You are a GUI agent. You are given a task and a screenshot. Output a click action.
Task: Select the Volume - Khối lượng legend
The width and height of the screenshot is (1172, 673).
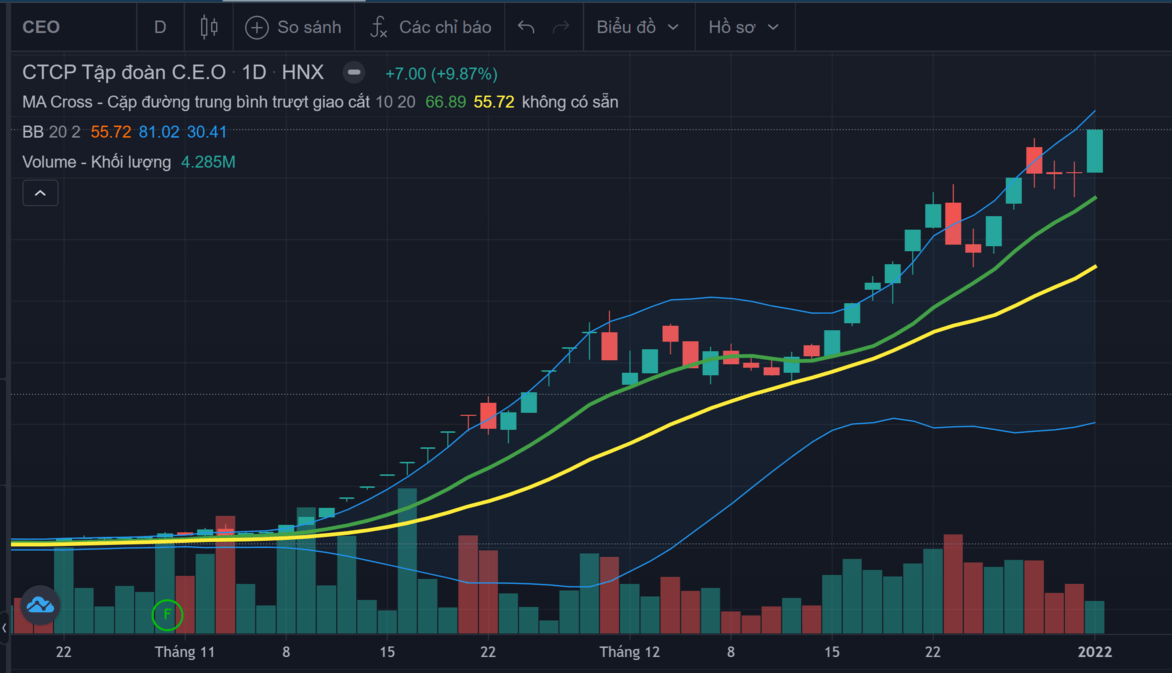point(97,162)
